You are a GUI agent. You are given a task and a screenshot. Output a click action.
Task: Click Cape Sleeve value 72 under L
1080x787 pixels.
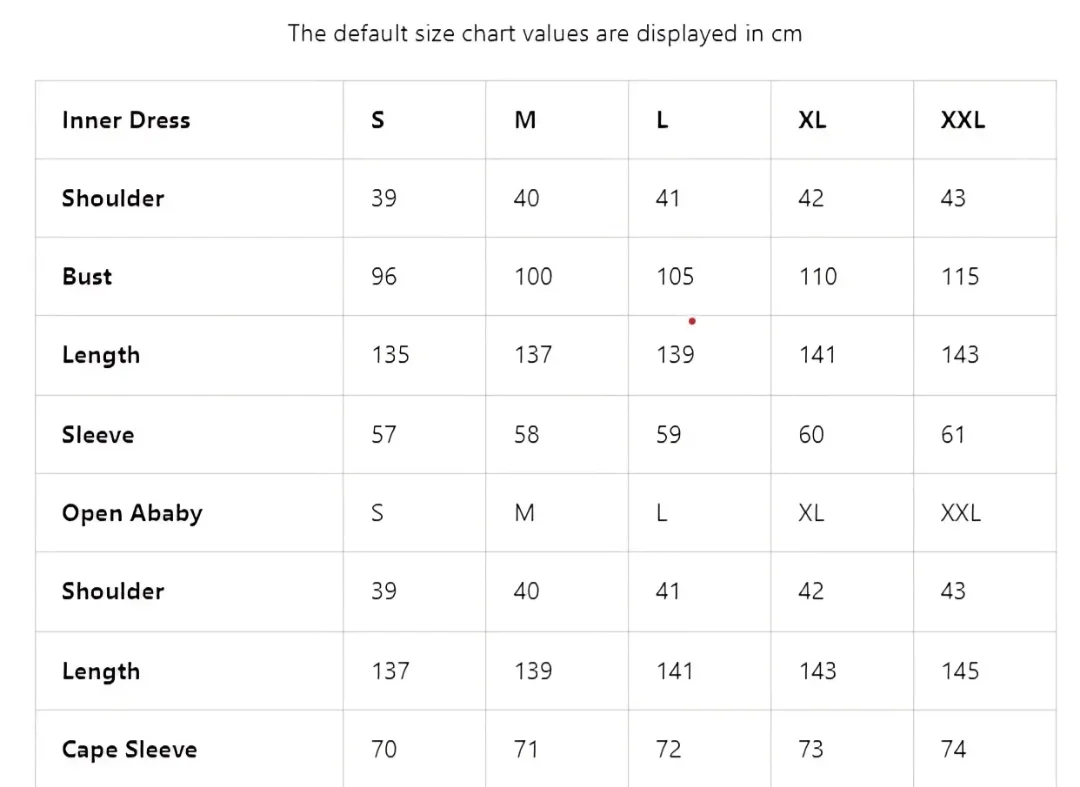pyautogui.click(x=668, y=748)
